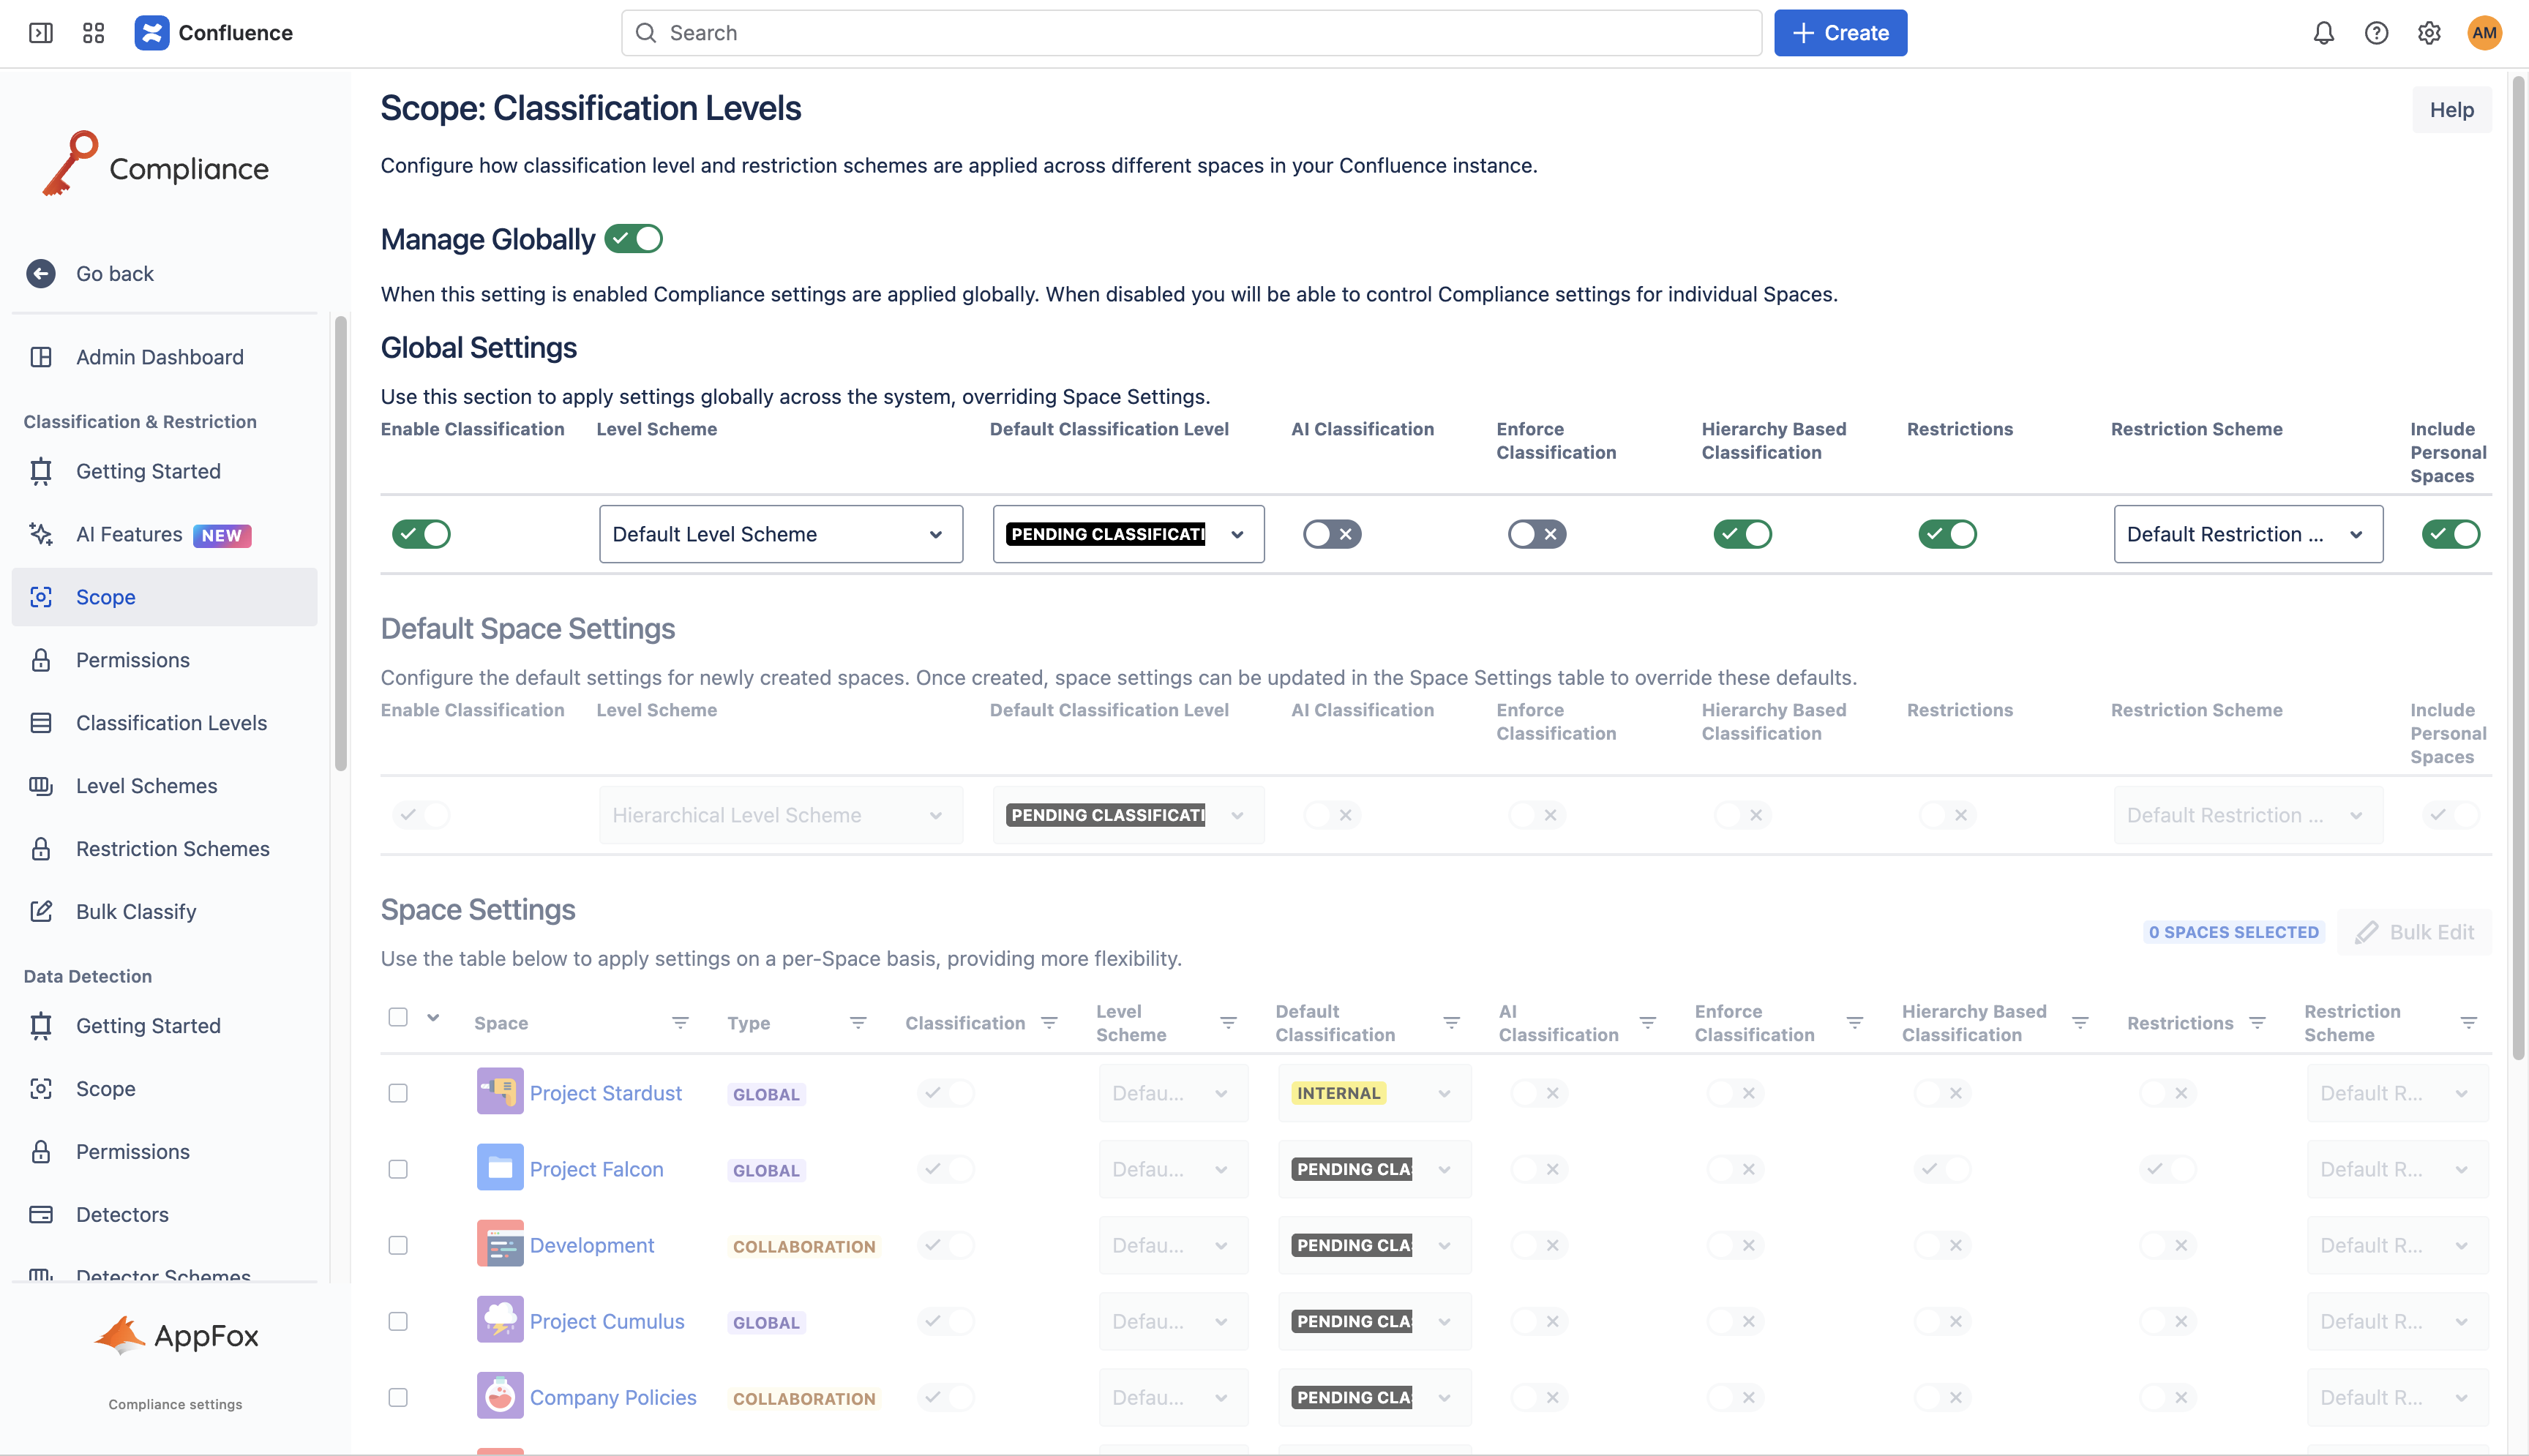Click filter icon in Type column header
The width and height of the screenshot is (2529, 1456).
click(x=857, y=1023)
